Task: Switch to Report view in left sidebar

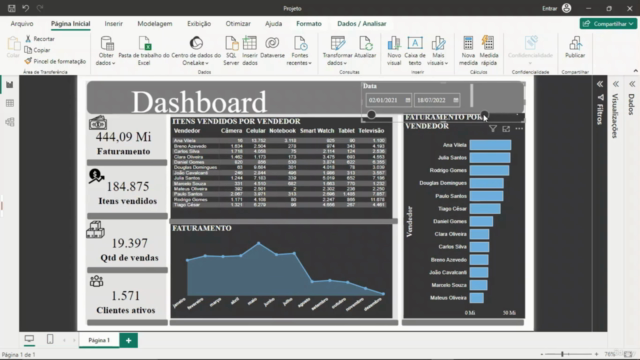Action: coord(10,84)
